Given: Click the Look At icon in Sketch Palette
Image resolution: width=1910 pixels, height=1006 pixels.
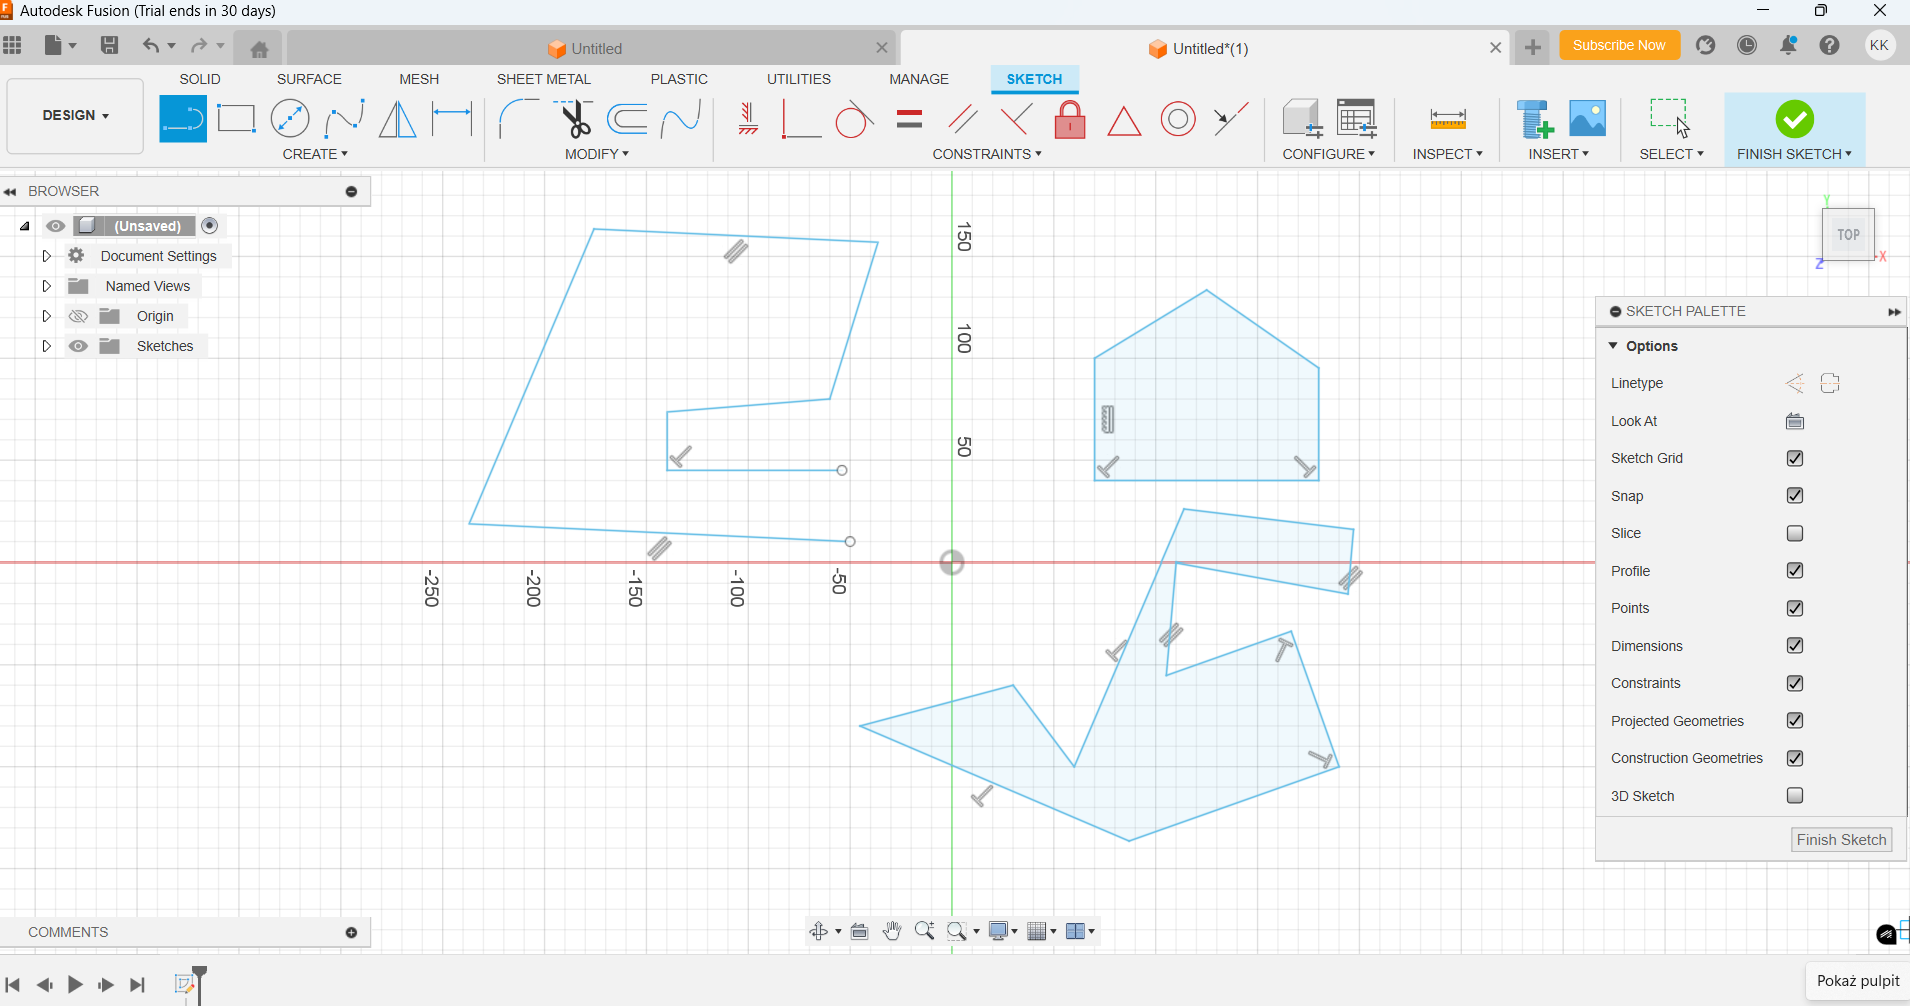Looking at the screenshot, I should [x=1795, y=421].
